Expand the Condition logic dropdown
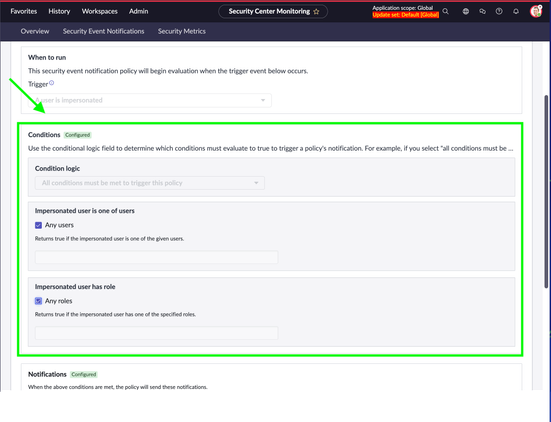The width and height of the screenshot is (551, 422). point(150,183)
